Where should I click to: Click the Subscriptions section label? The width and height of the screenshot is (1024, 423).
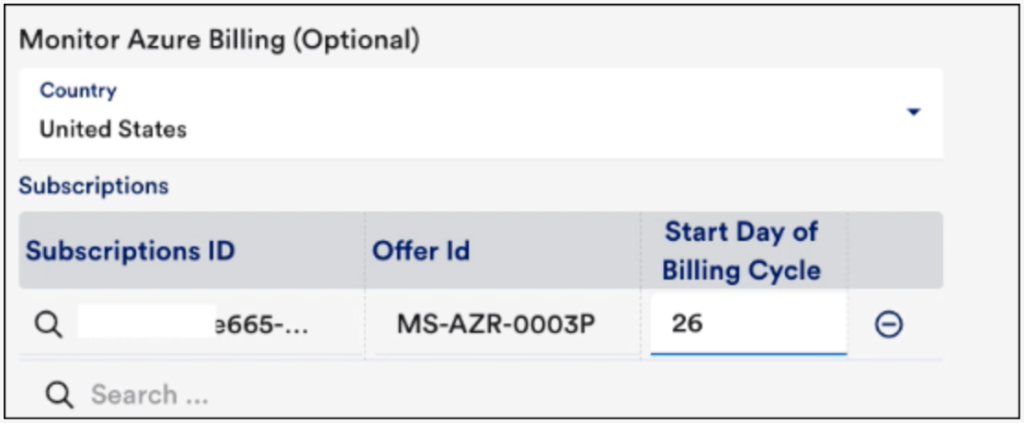pyautogui.click(x=94, y=186)
